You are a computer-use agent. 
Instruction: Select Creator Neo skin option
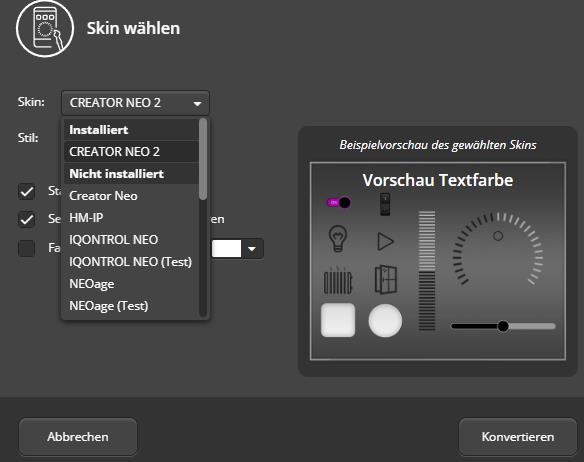tap(131, 196)
